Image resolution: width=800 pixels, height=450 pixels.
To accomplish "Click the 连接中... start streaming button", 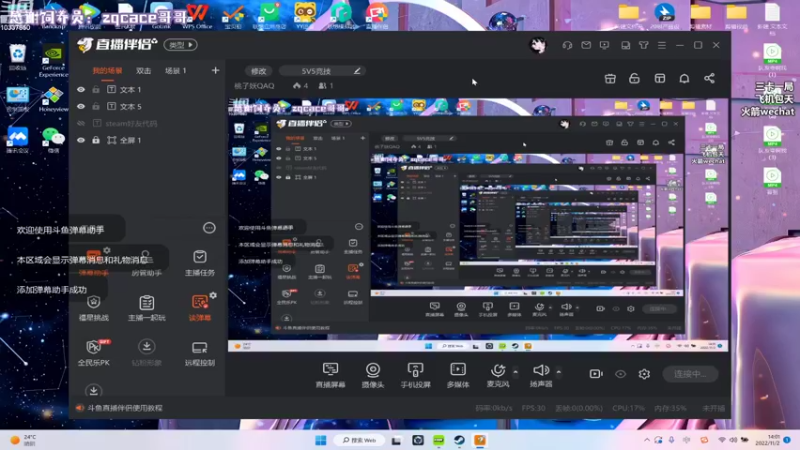I will (x=690, y=374).
